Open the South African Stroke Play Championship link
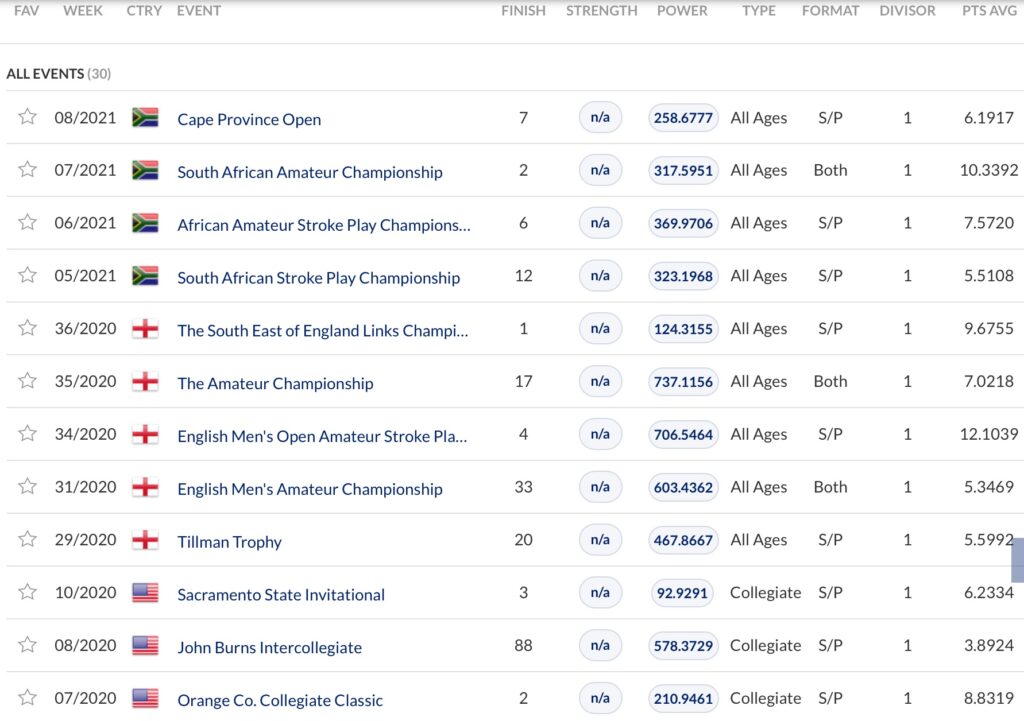1024x721 pixels. point(318,278)
